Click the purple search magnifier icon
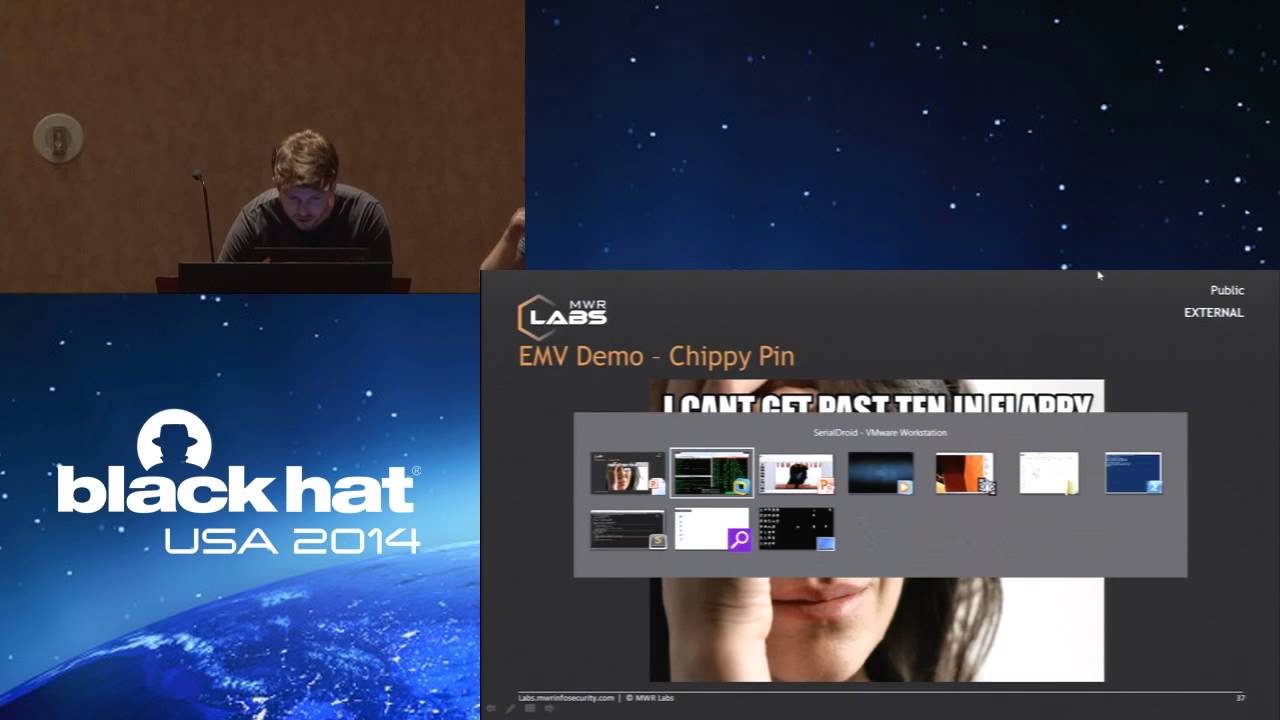 pyautogui.click(x=739, y=540)
